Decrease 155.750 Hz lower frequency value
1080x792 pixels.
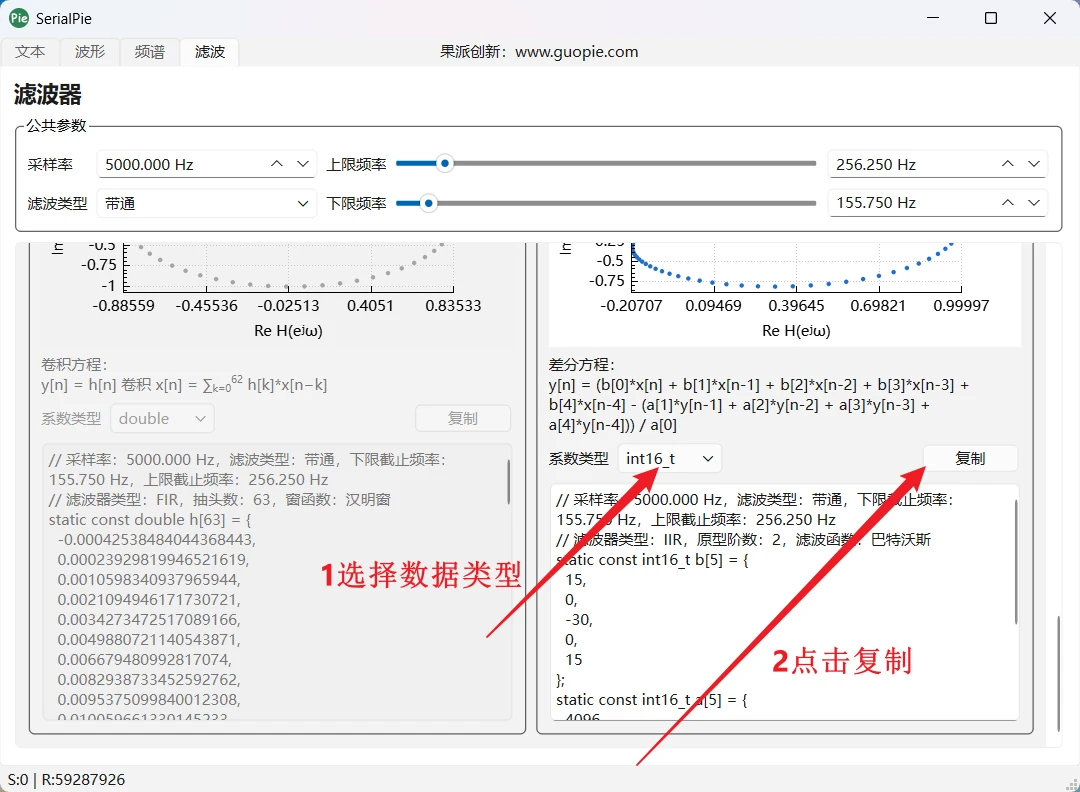tap(1034, 202)
